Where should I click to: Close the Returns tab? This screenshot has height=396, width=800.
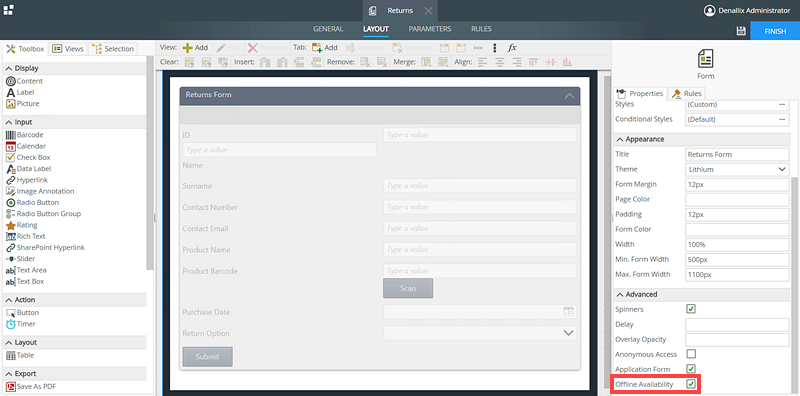[428, 11]
